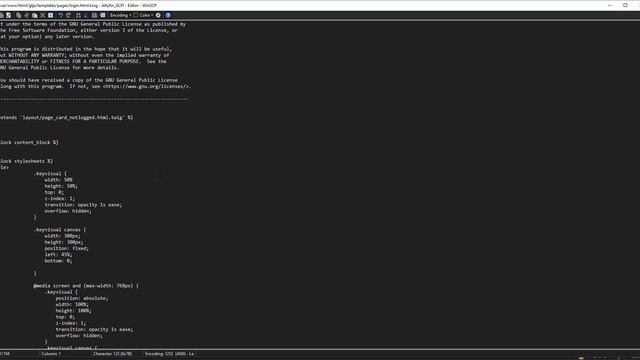Click the Copy icon in the editor toolbar
The height and width of the screenshot is (360, 640).
pos(18,15)
